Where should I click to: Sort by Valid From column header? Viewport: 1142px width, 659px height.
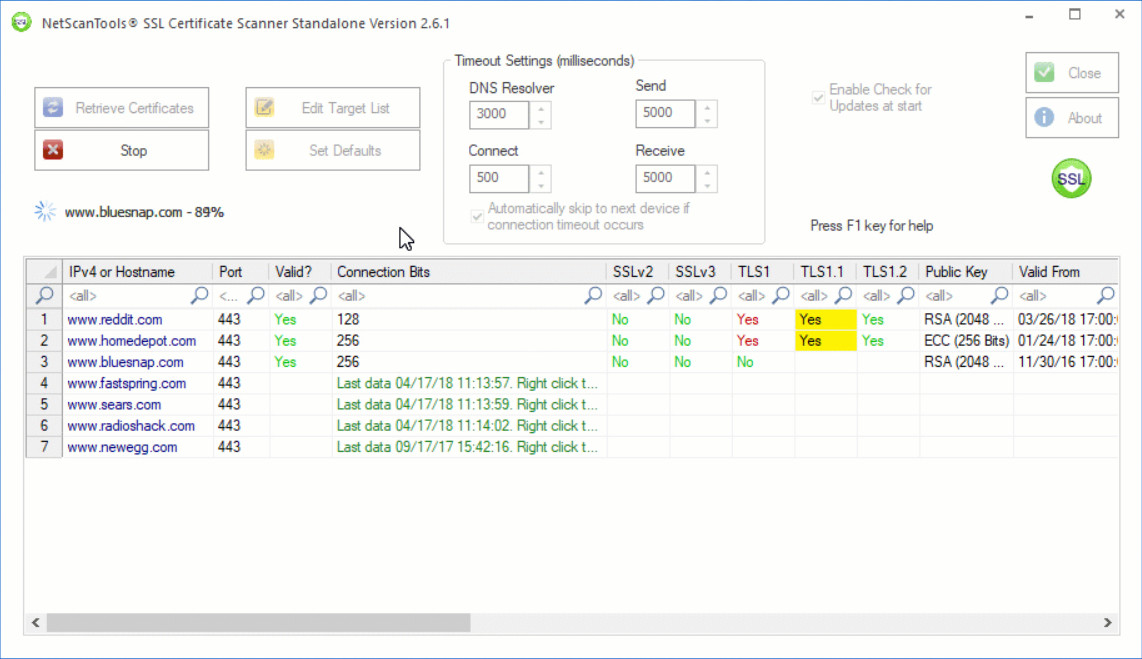(x=1065, y=272)
